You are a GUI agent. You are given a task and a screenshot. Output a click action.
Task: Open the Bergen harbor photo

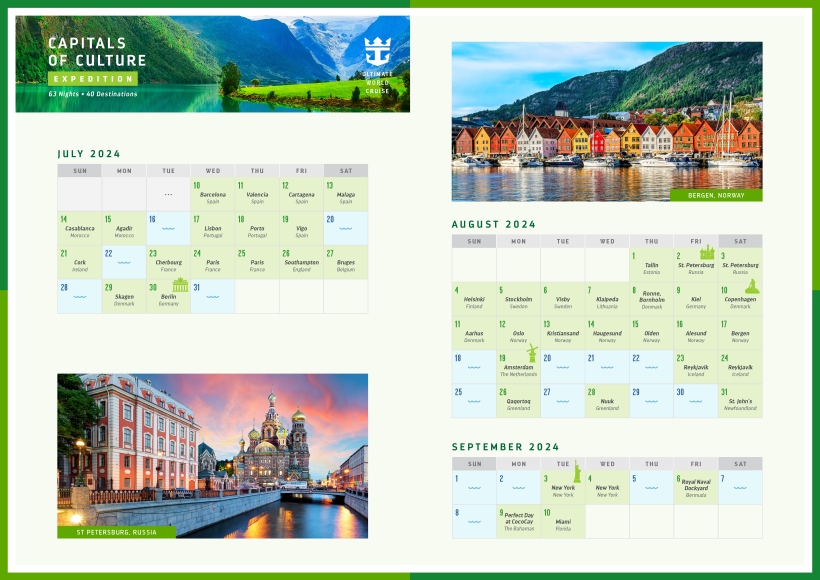[x=607, y=121]
